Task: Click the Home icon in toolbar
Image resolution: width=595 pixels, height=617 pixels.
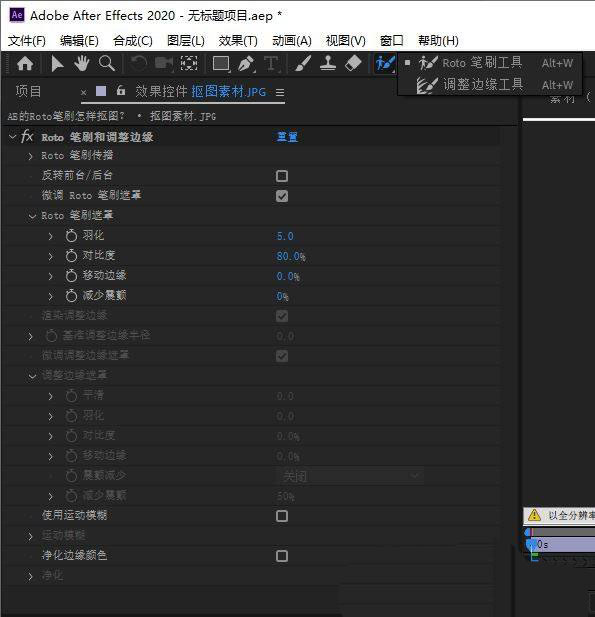Action: point(25,63)
